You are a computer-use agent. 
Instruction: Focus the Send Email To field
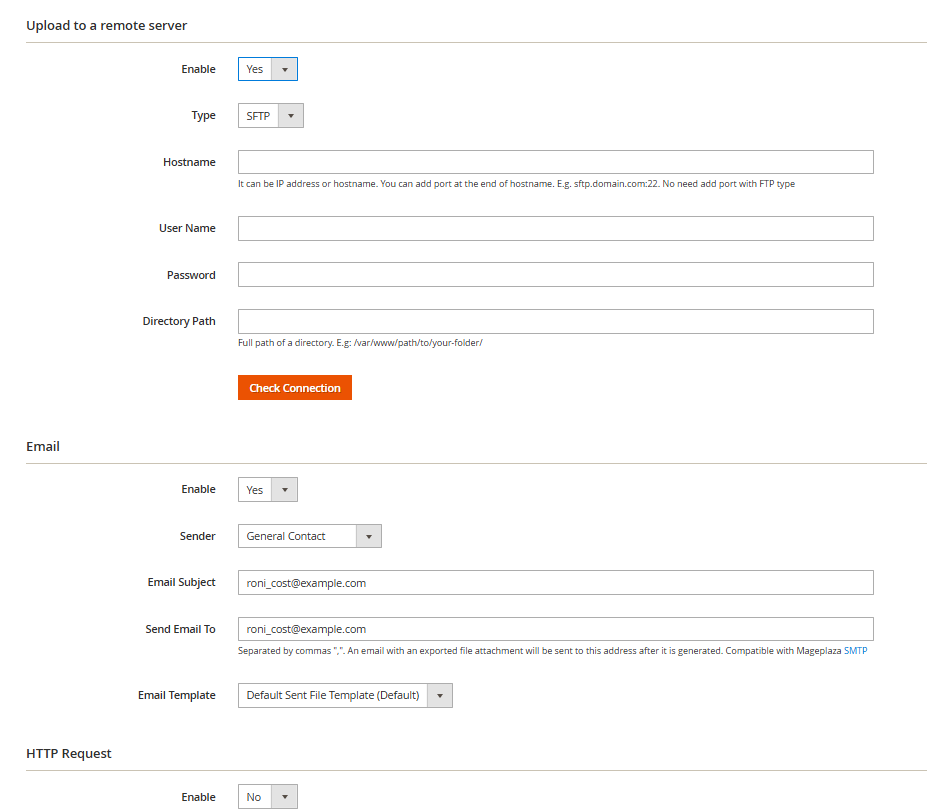click(555, 629)
